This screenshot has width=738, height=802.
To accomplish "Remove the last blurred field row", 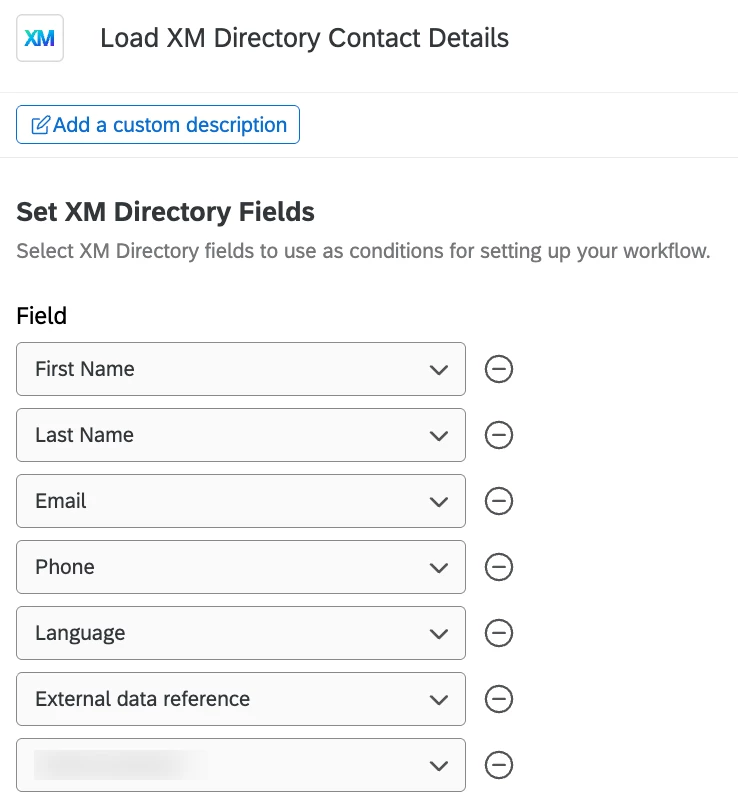I will 499,765.
